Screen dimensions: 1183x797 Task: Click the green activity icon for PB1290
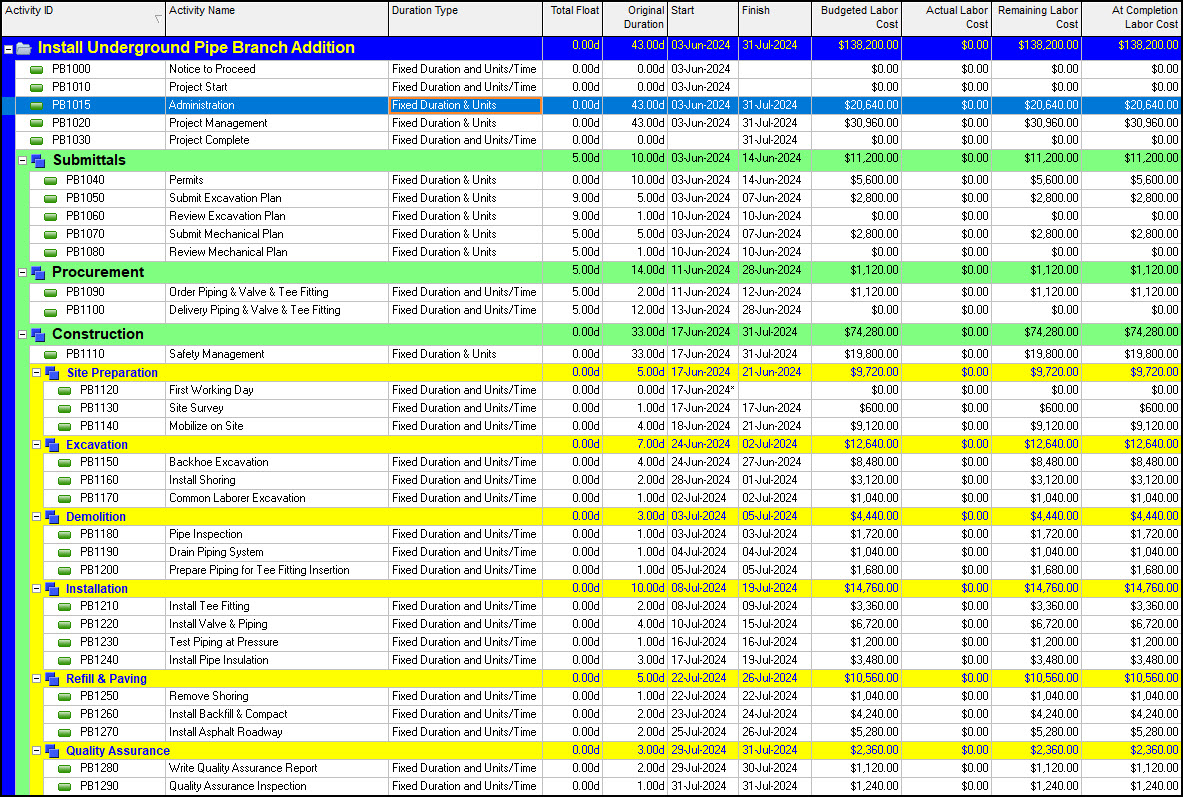pos(65,786)
